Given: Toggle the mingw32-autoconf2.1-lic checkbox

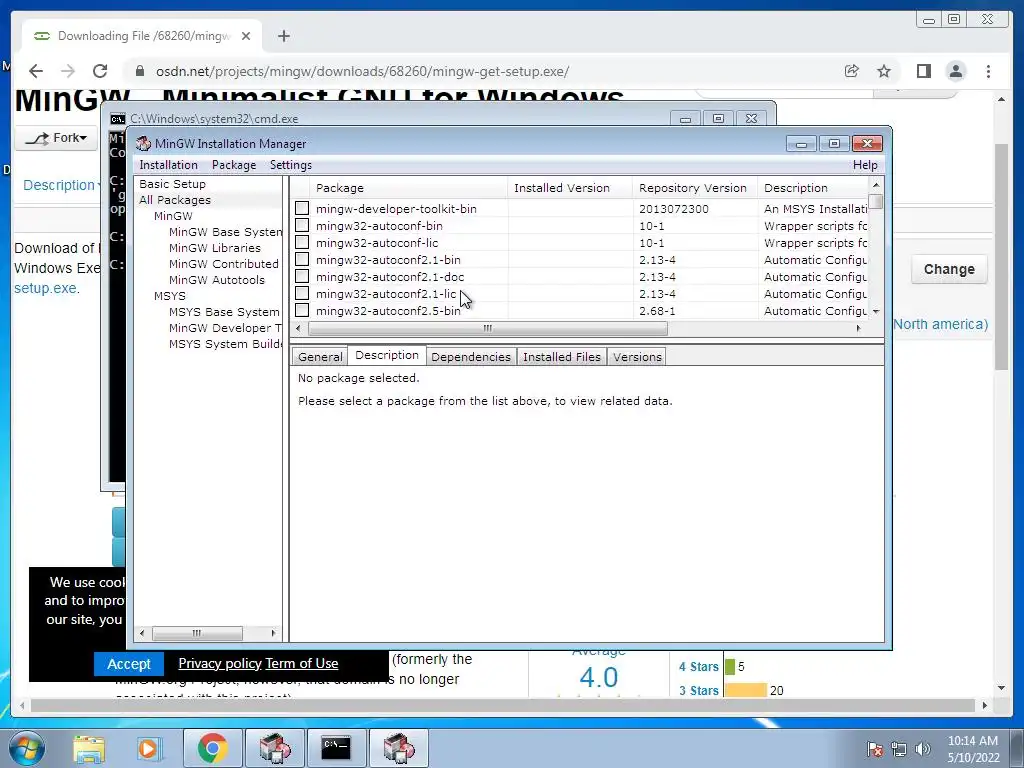Looking at the screenshot, I should [x=302, y=293].
